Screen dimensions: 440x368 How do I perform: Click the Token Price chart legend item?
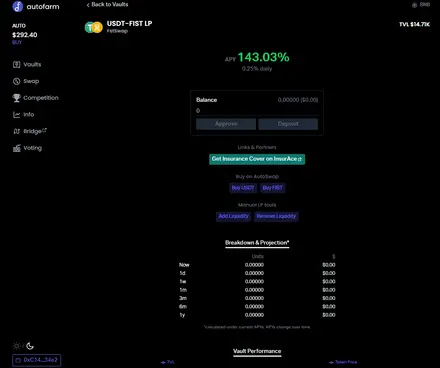343,362
